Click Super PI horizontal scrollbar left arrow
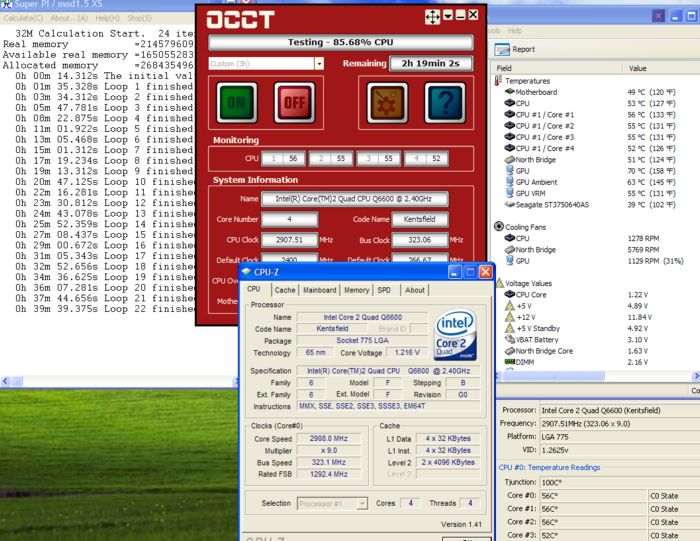The image size is (700, 541). click(x=5, y=382)
